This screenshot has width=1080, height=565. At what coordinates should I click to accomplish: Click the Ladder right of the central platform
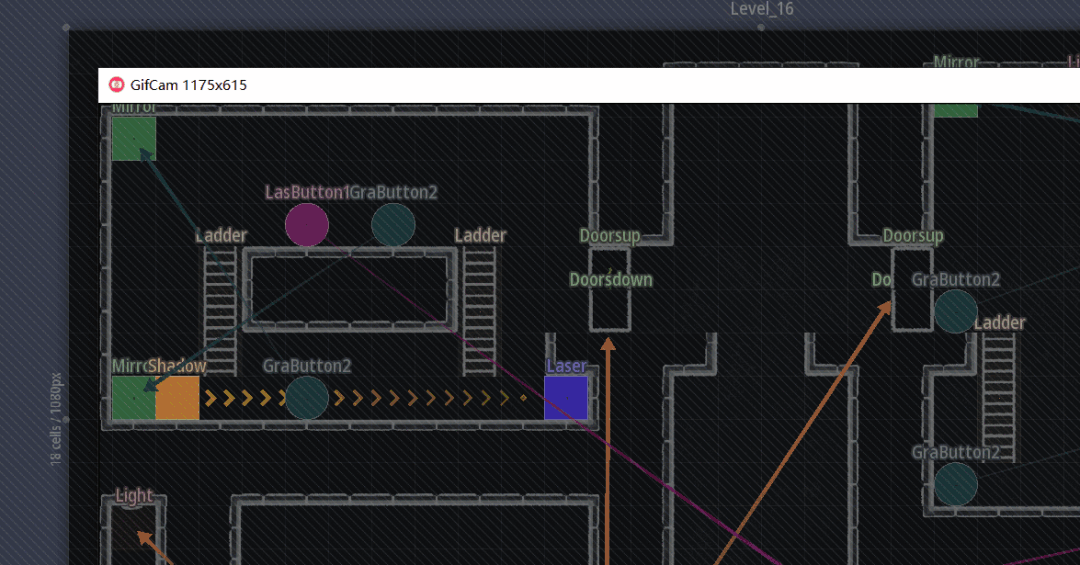coord(479,310)
